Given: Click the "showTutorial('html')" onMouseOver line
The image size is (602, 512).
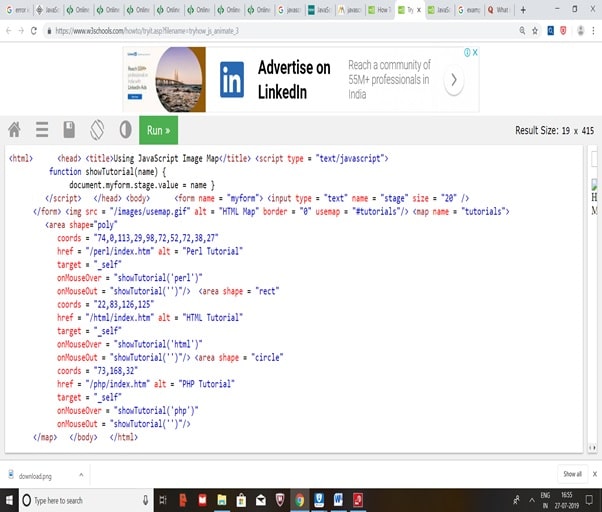Looking at the screenshot, I should point(129,344).
